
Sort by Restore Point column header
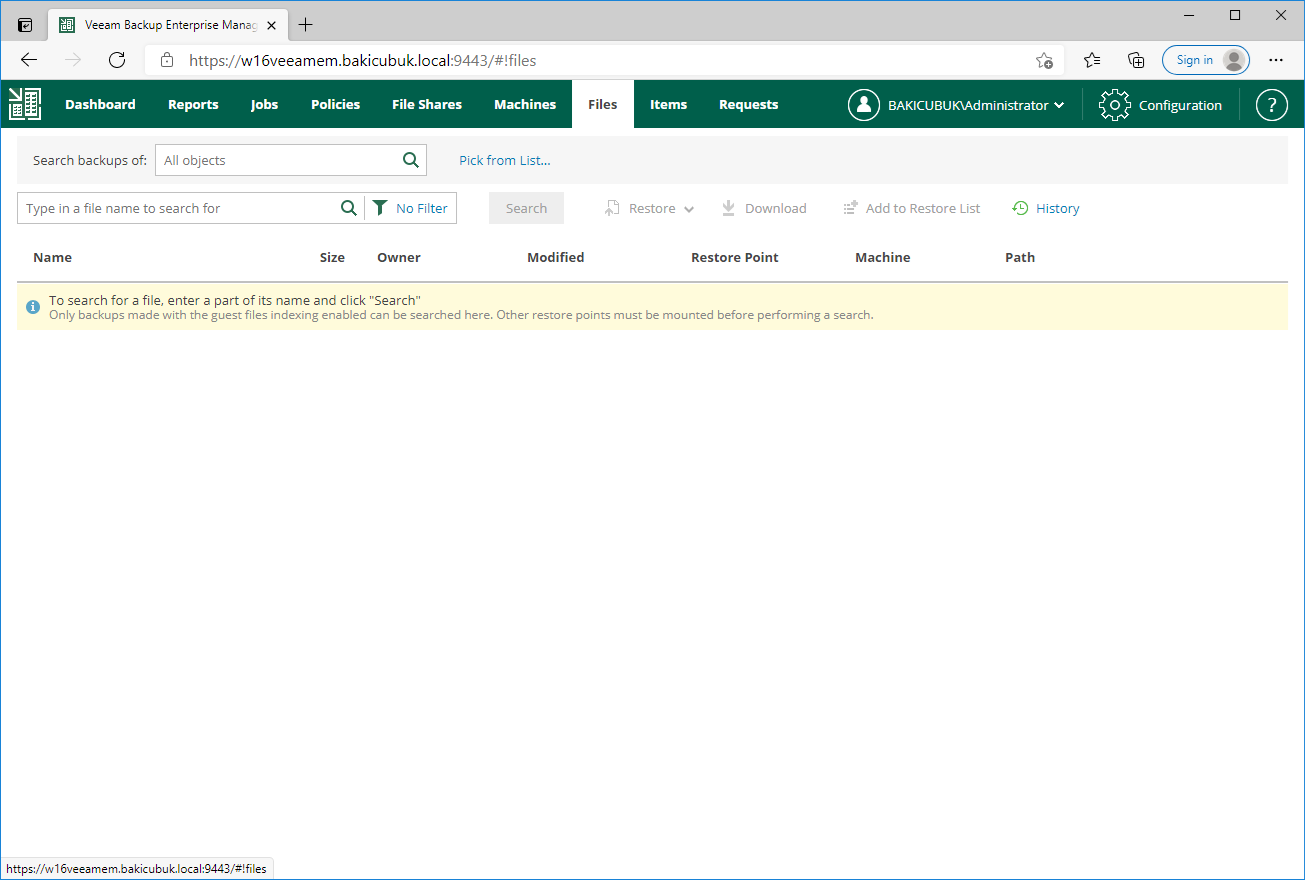(x=735, y=257)
